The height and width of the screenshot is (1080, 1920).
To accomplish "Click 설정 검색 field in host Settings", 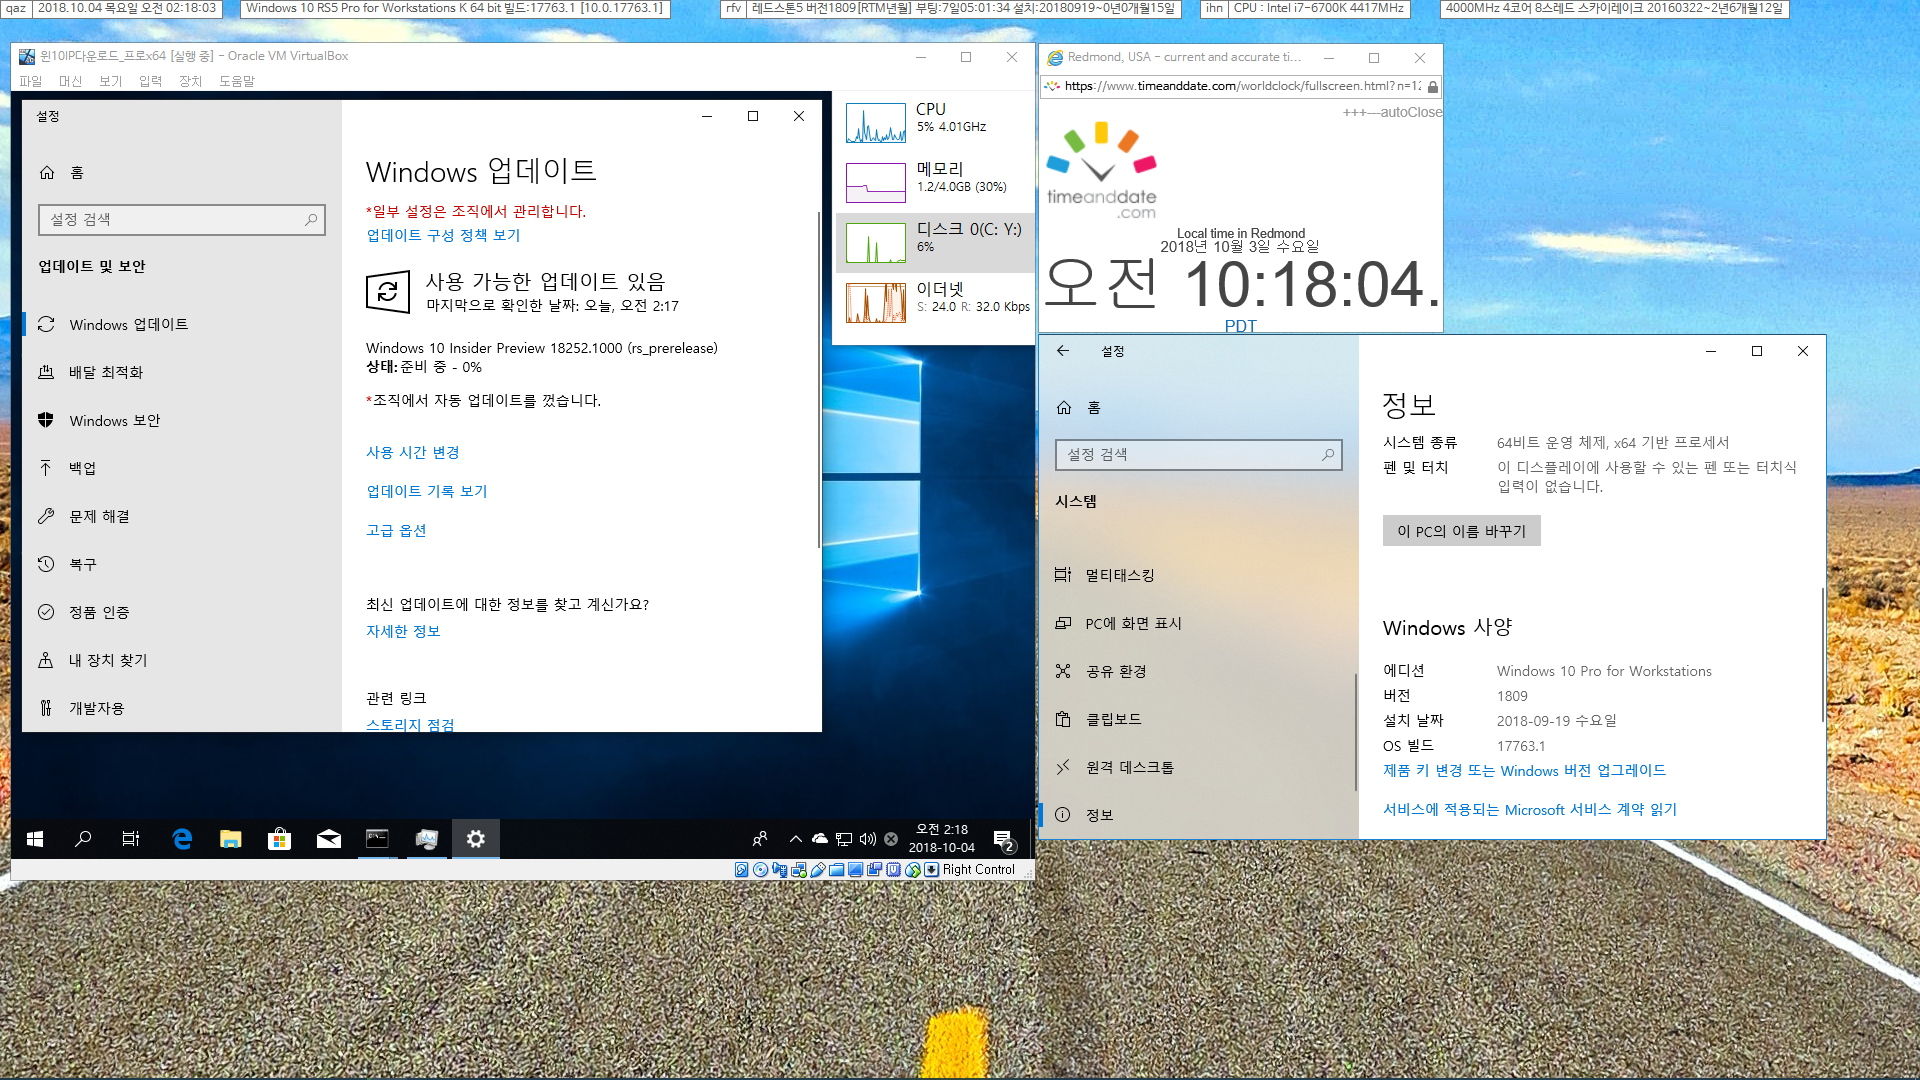I will pos(1198,455).
